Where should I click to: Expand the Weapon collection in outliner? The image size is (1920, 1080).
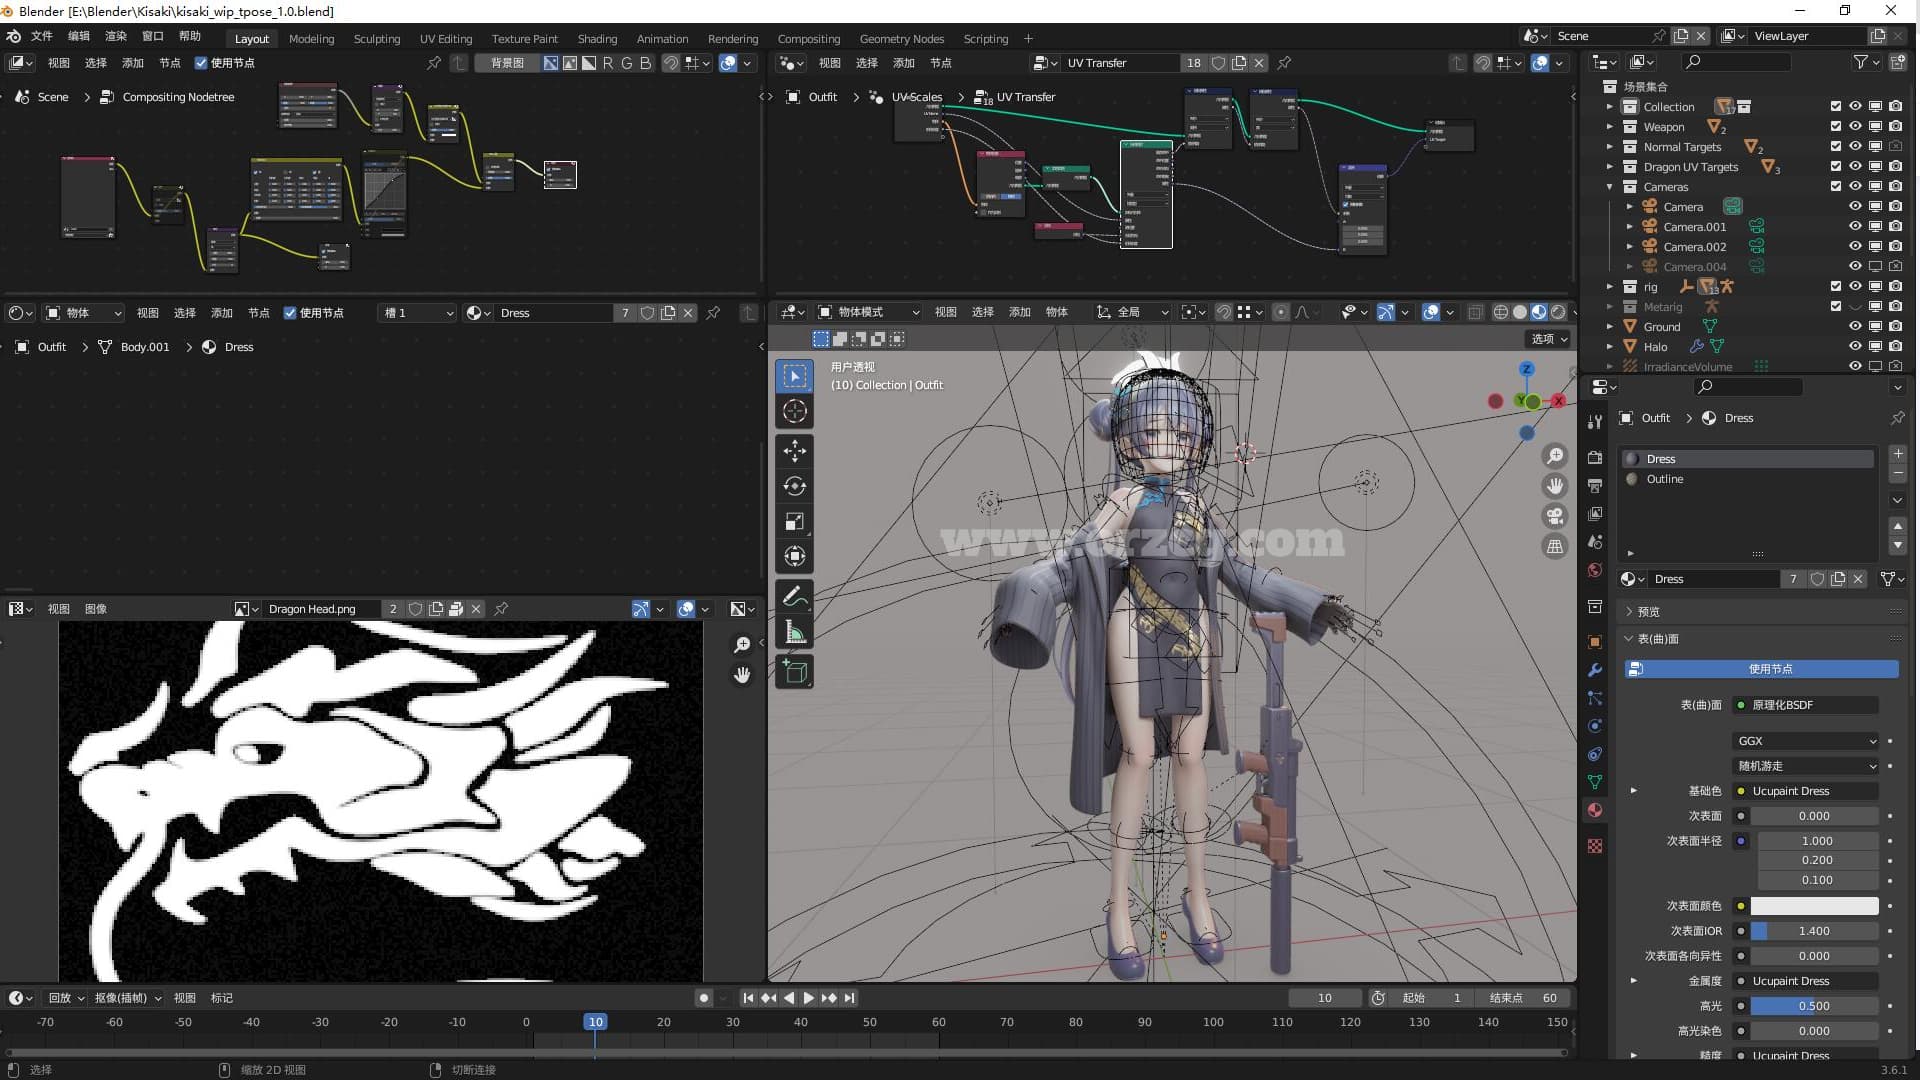(1609, 127)
